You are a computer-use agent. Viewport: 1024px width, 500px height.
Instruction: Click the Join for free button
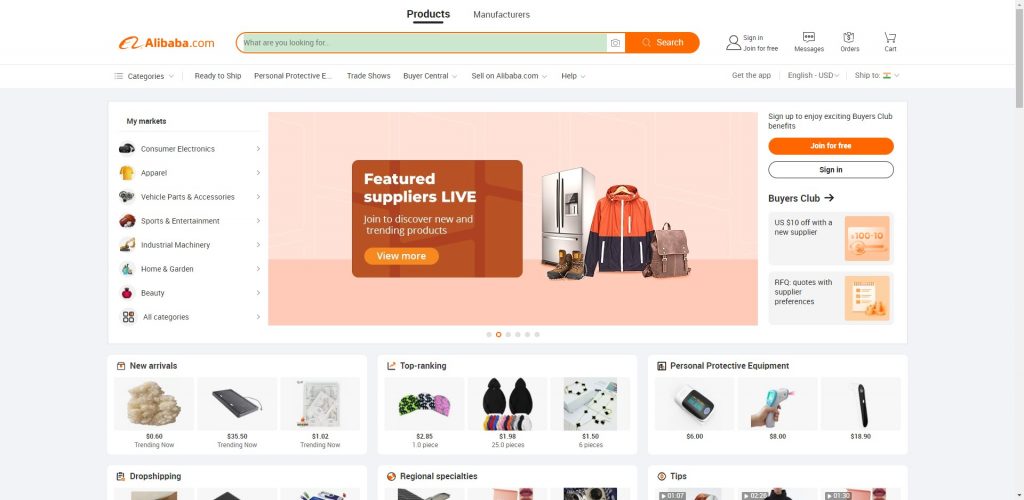831,146
